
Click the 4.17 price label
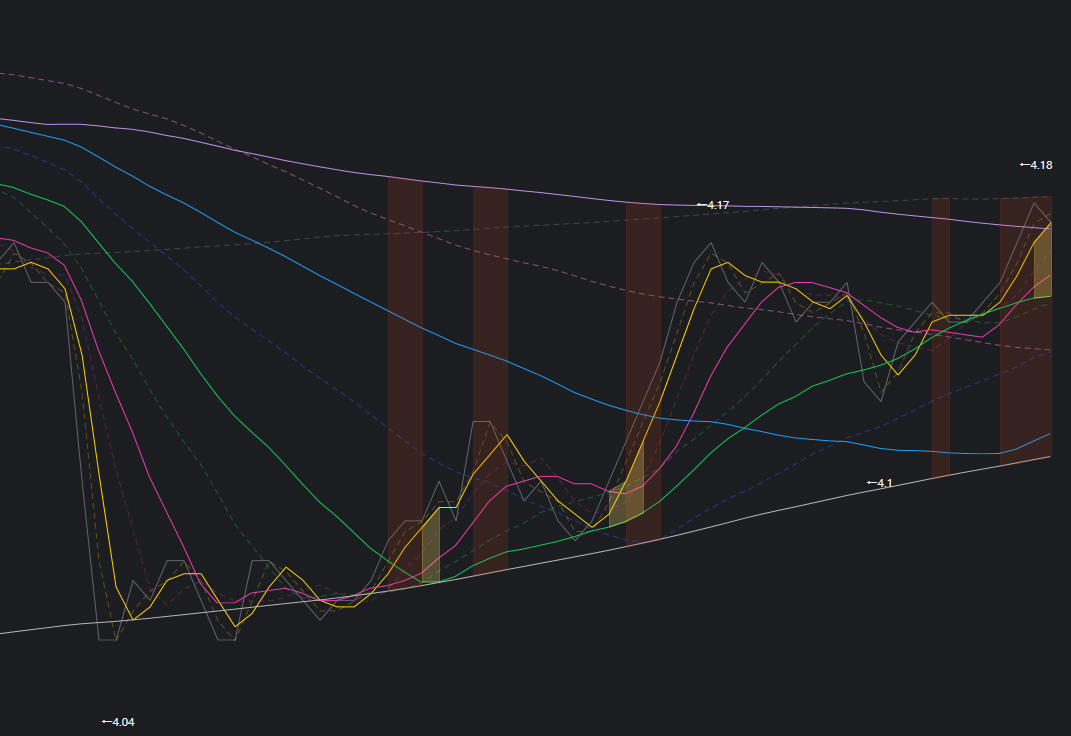(x=713, y=205)
